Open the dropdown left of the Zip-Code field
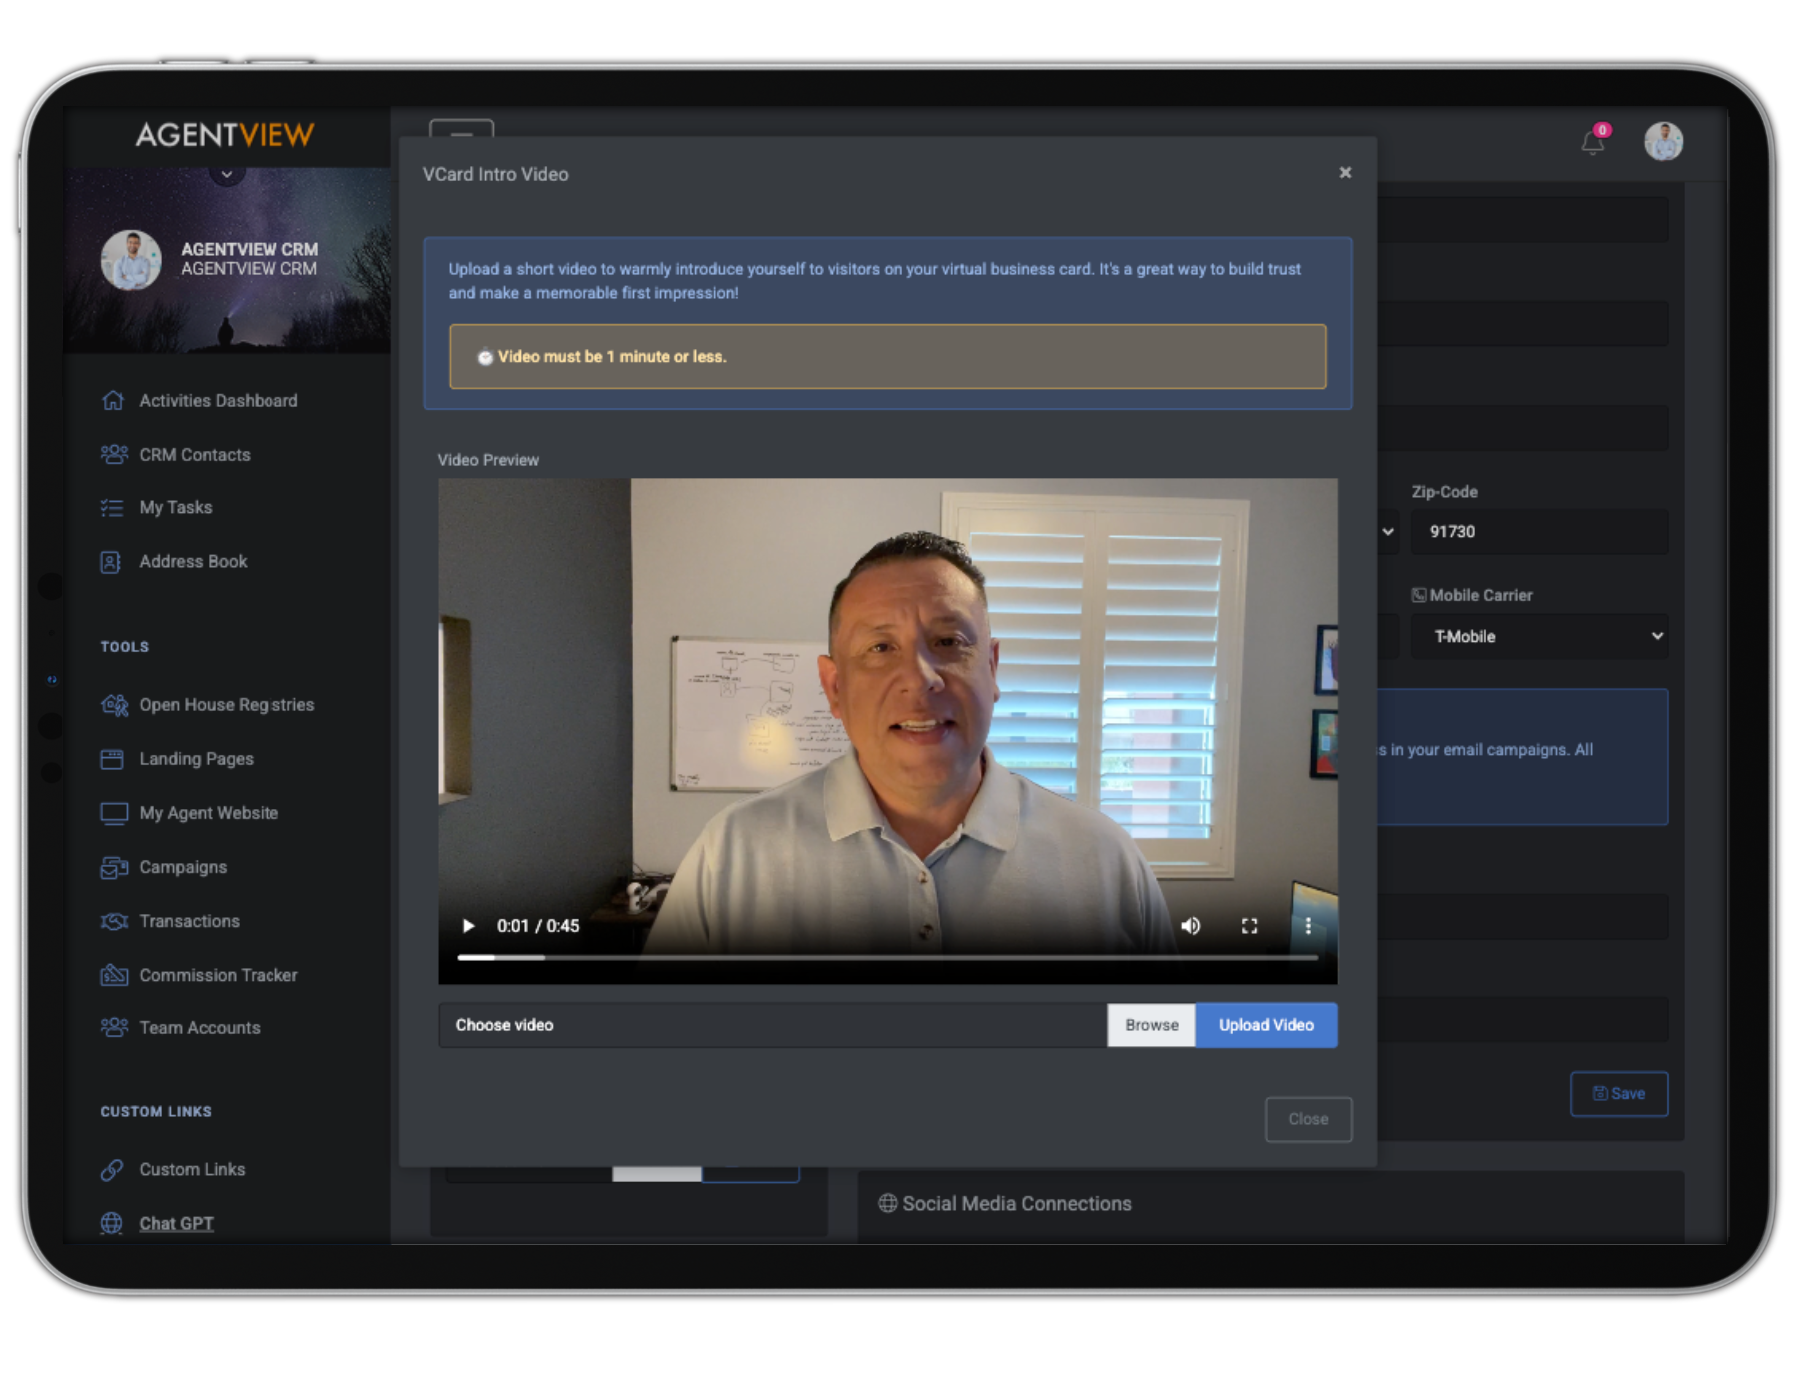 (1387, 531)
